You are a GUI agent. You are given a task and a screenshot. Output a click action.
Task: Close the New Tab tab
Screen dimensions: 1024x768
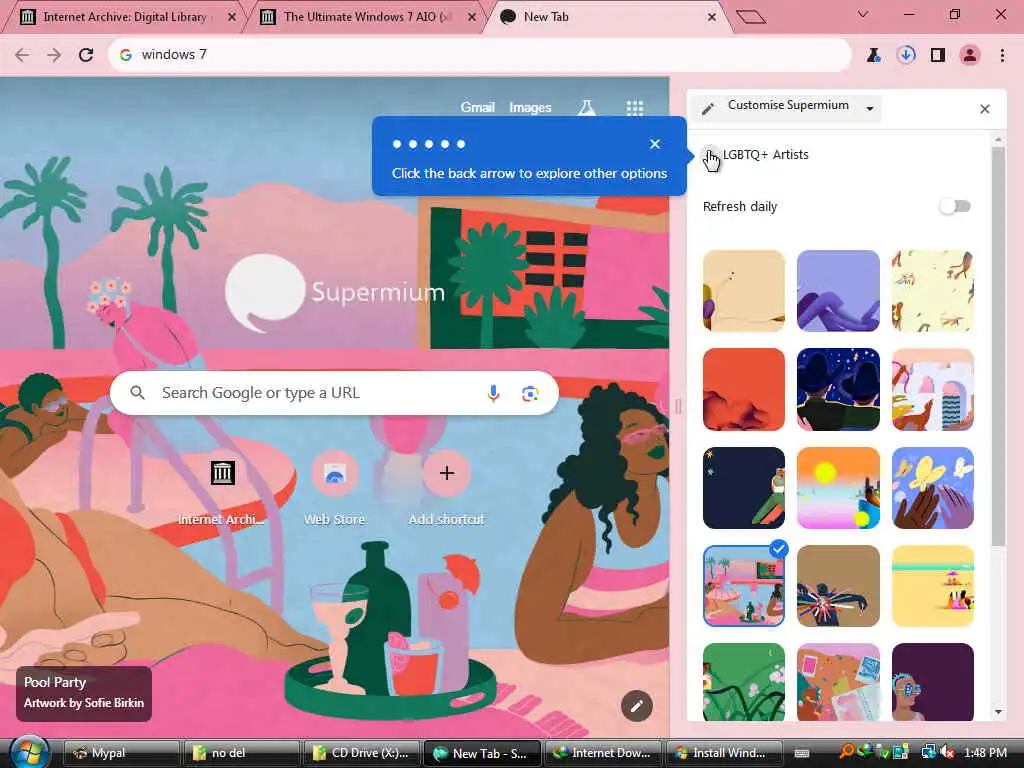(712, 17)
